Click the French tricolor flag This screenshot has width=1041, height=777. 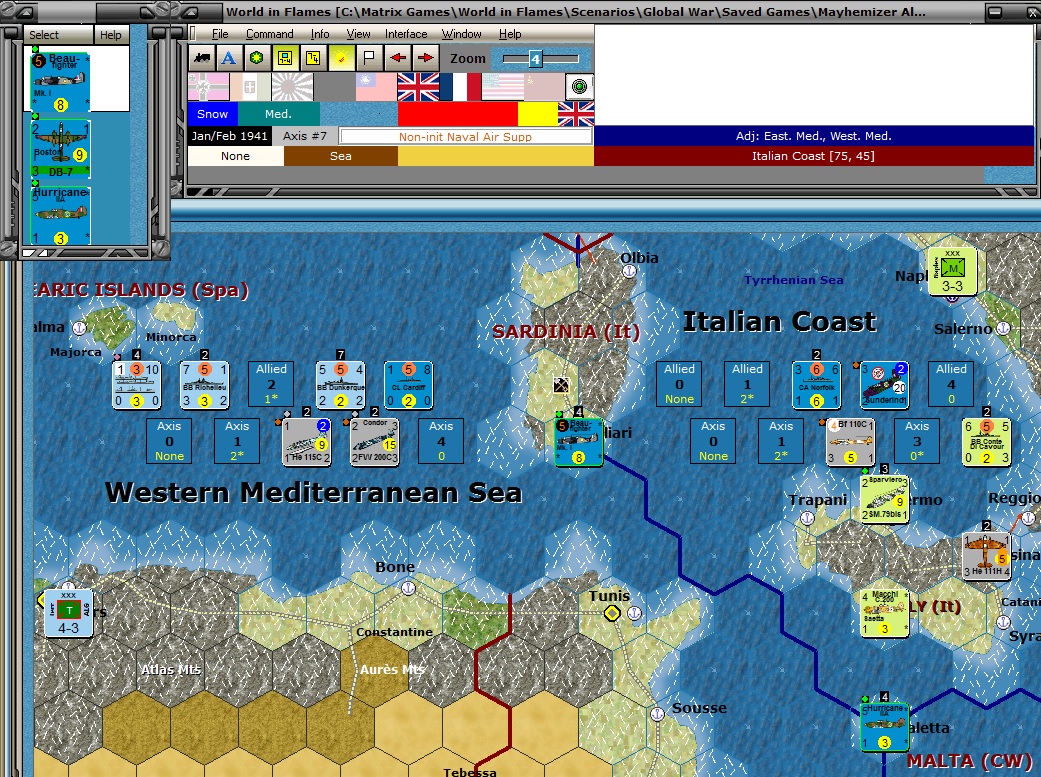[459, 87]
